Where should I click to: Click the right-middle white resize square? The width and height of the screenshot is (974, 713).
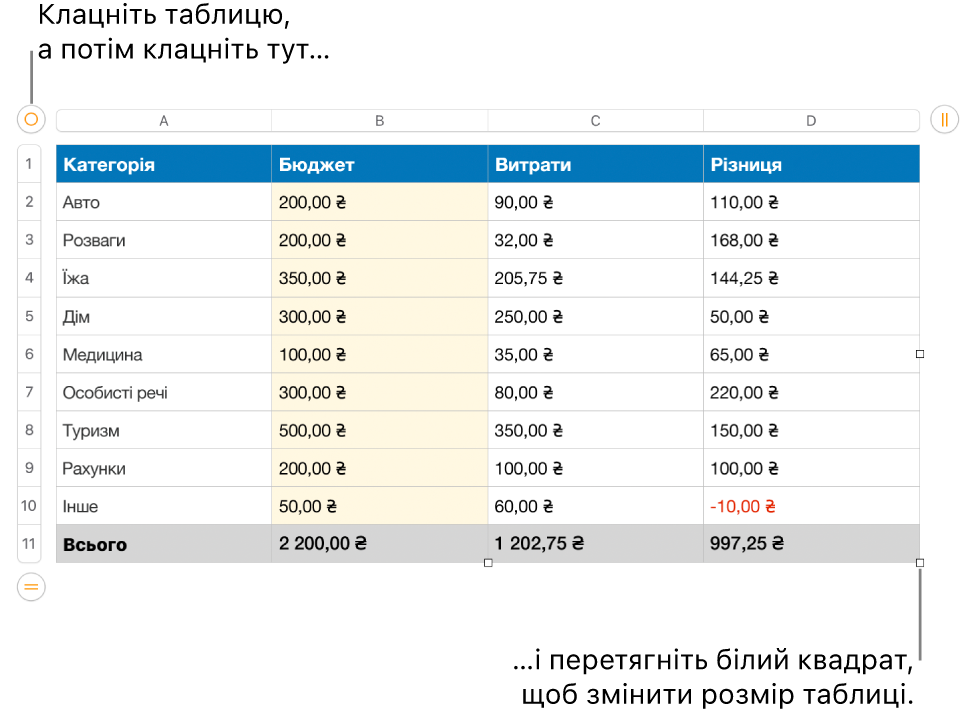point(920,354)
